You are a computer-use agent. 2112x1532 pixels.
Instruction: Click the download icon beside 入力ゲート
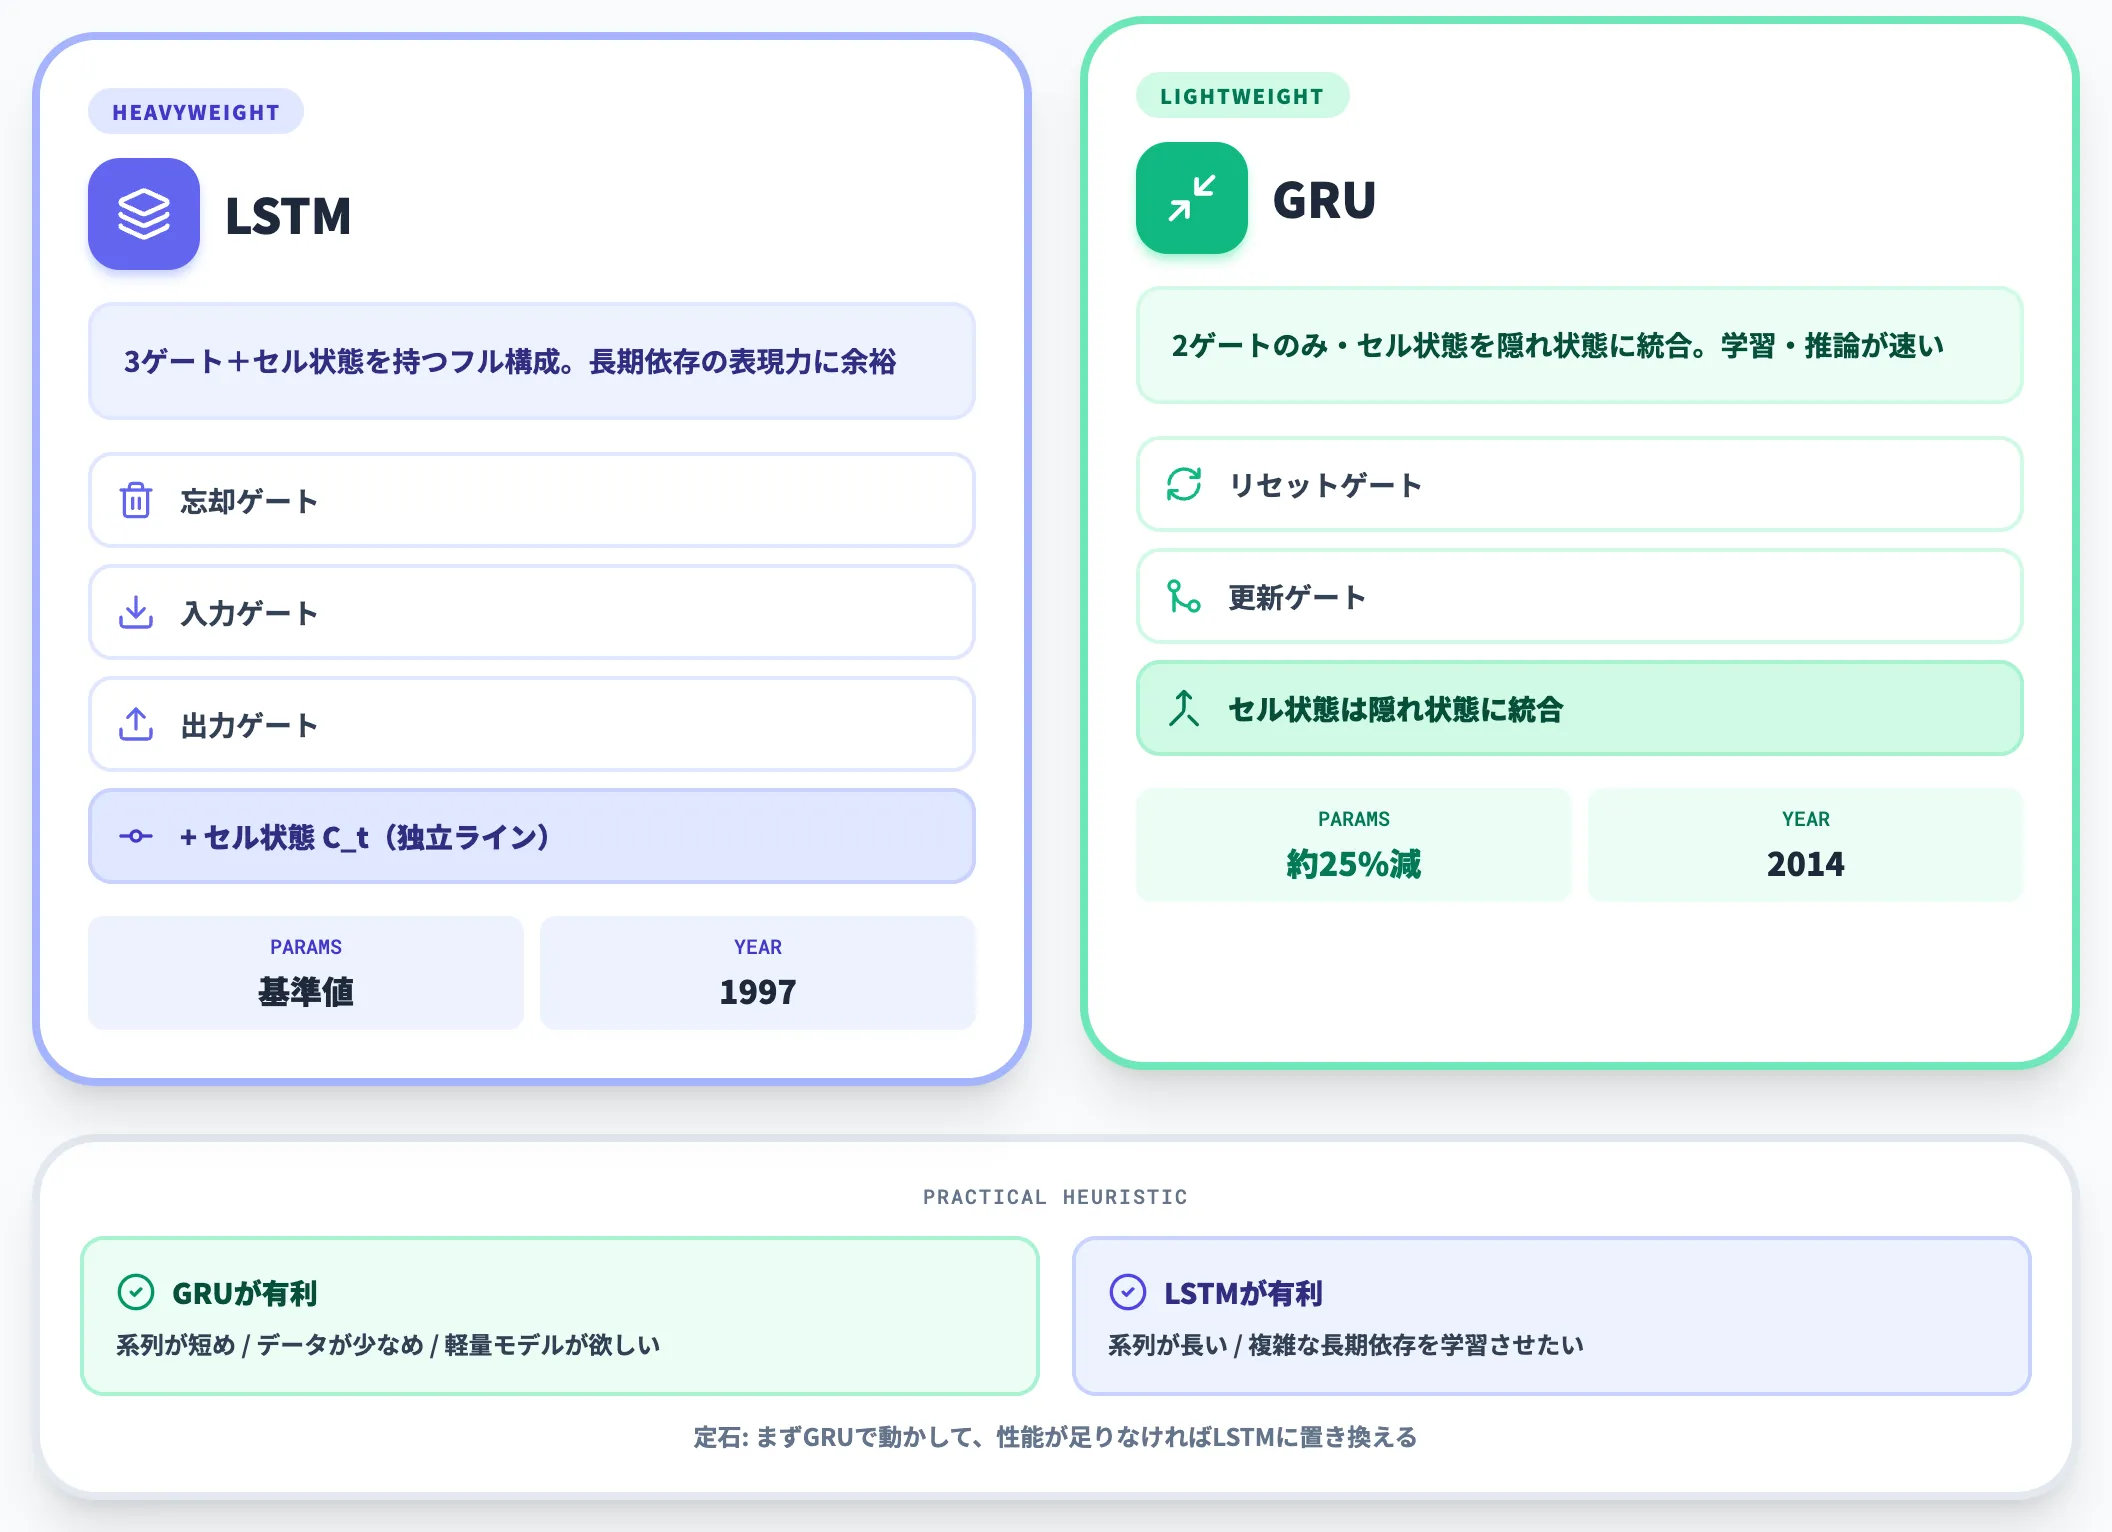point(136,612)
